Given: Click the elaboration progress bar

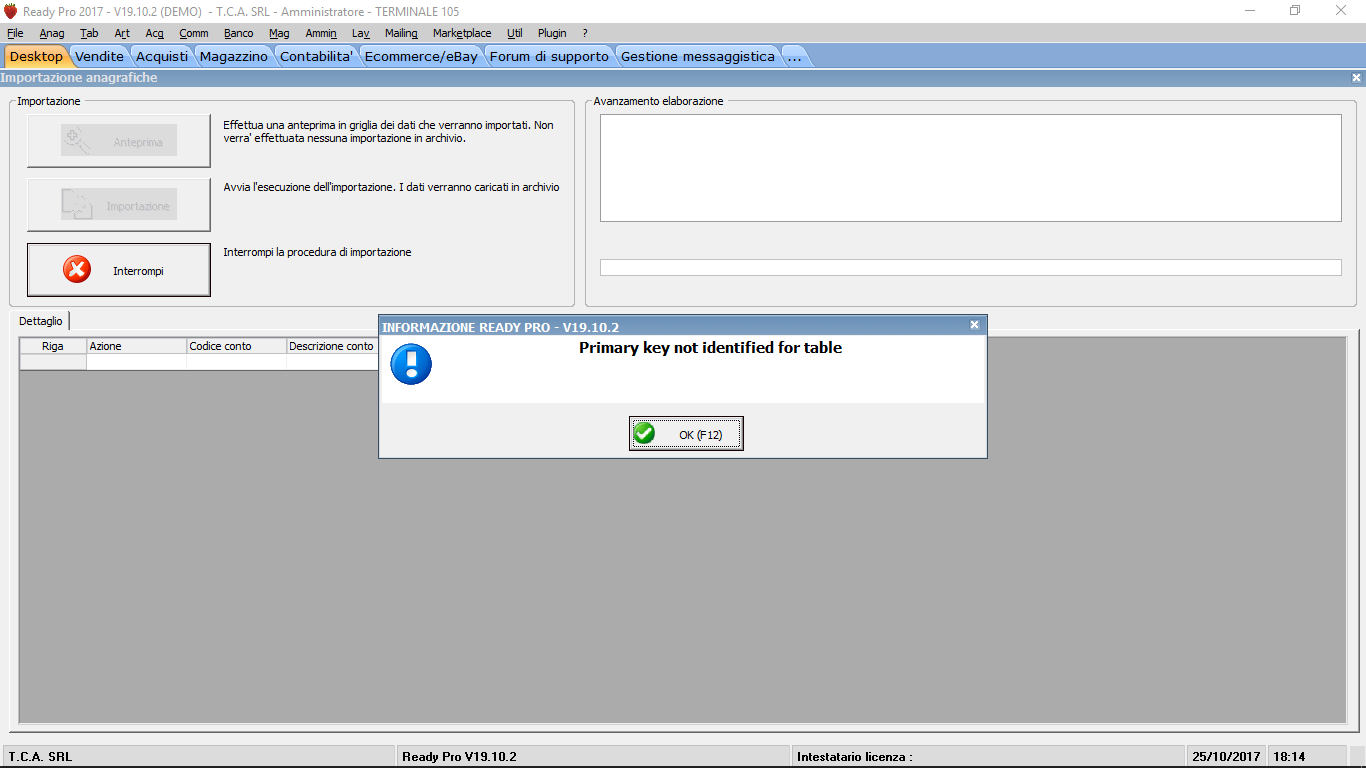Looking at the screenshot, I should pyautogui.click(x=970, y=267).
